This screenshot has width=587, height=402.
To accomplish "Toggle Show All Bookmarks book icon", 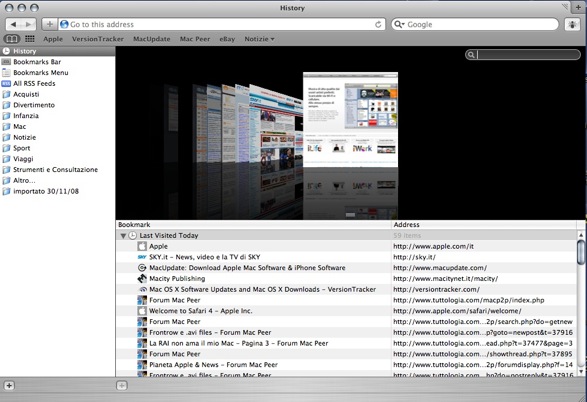I will click(12, 39).
